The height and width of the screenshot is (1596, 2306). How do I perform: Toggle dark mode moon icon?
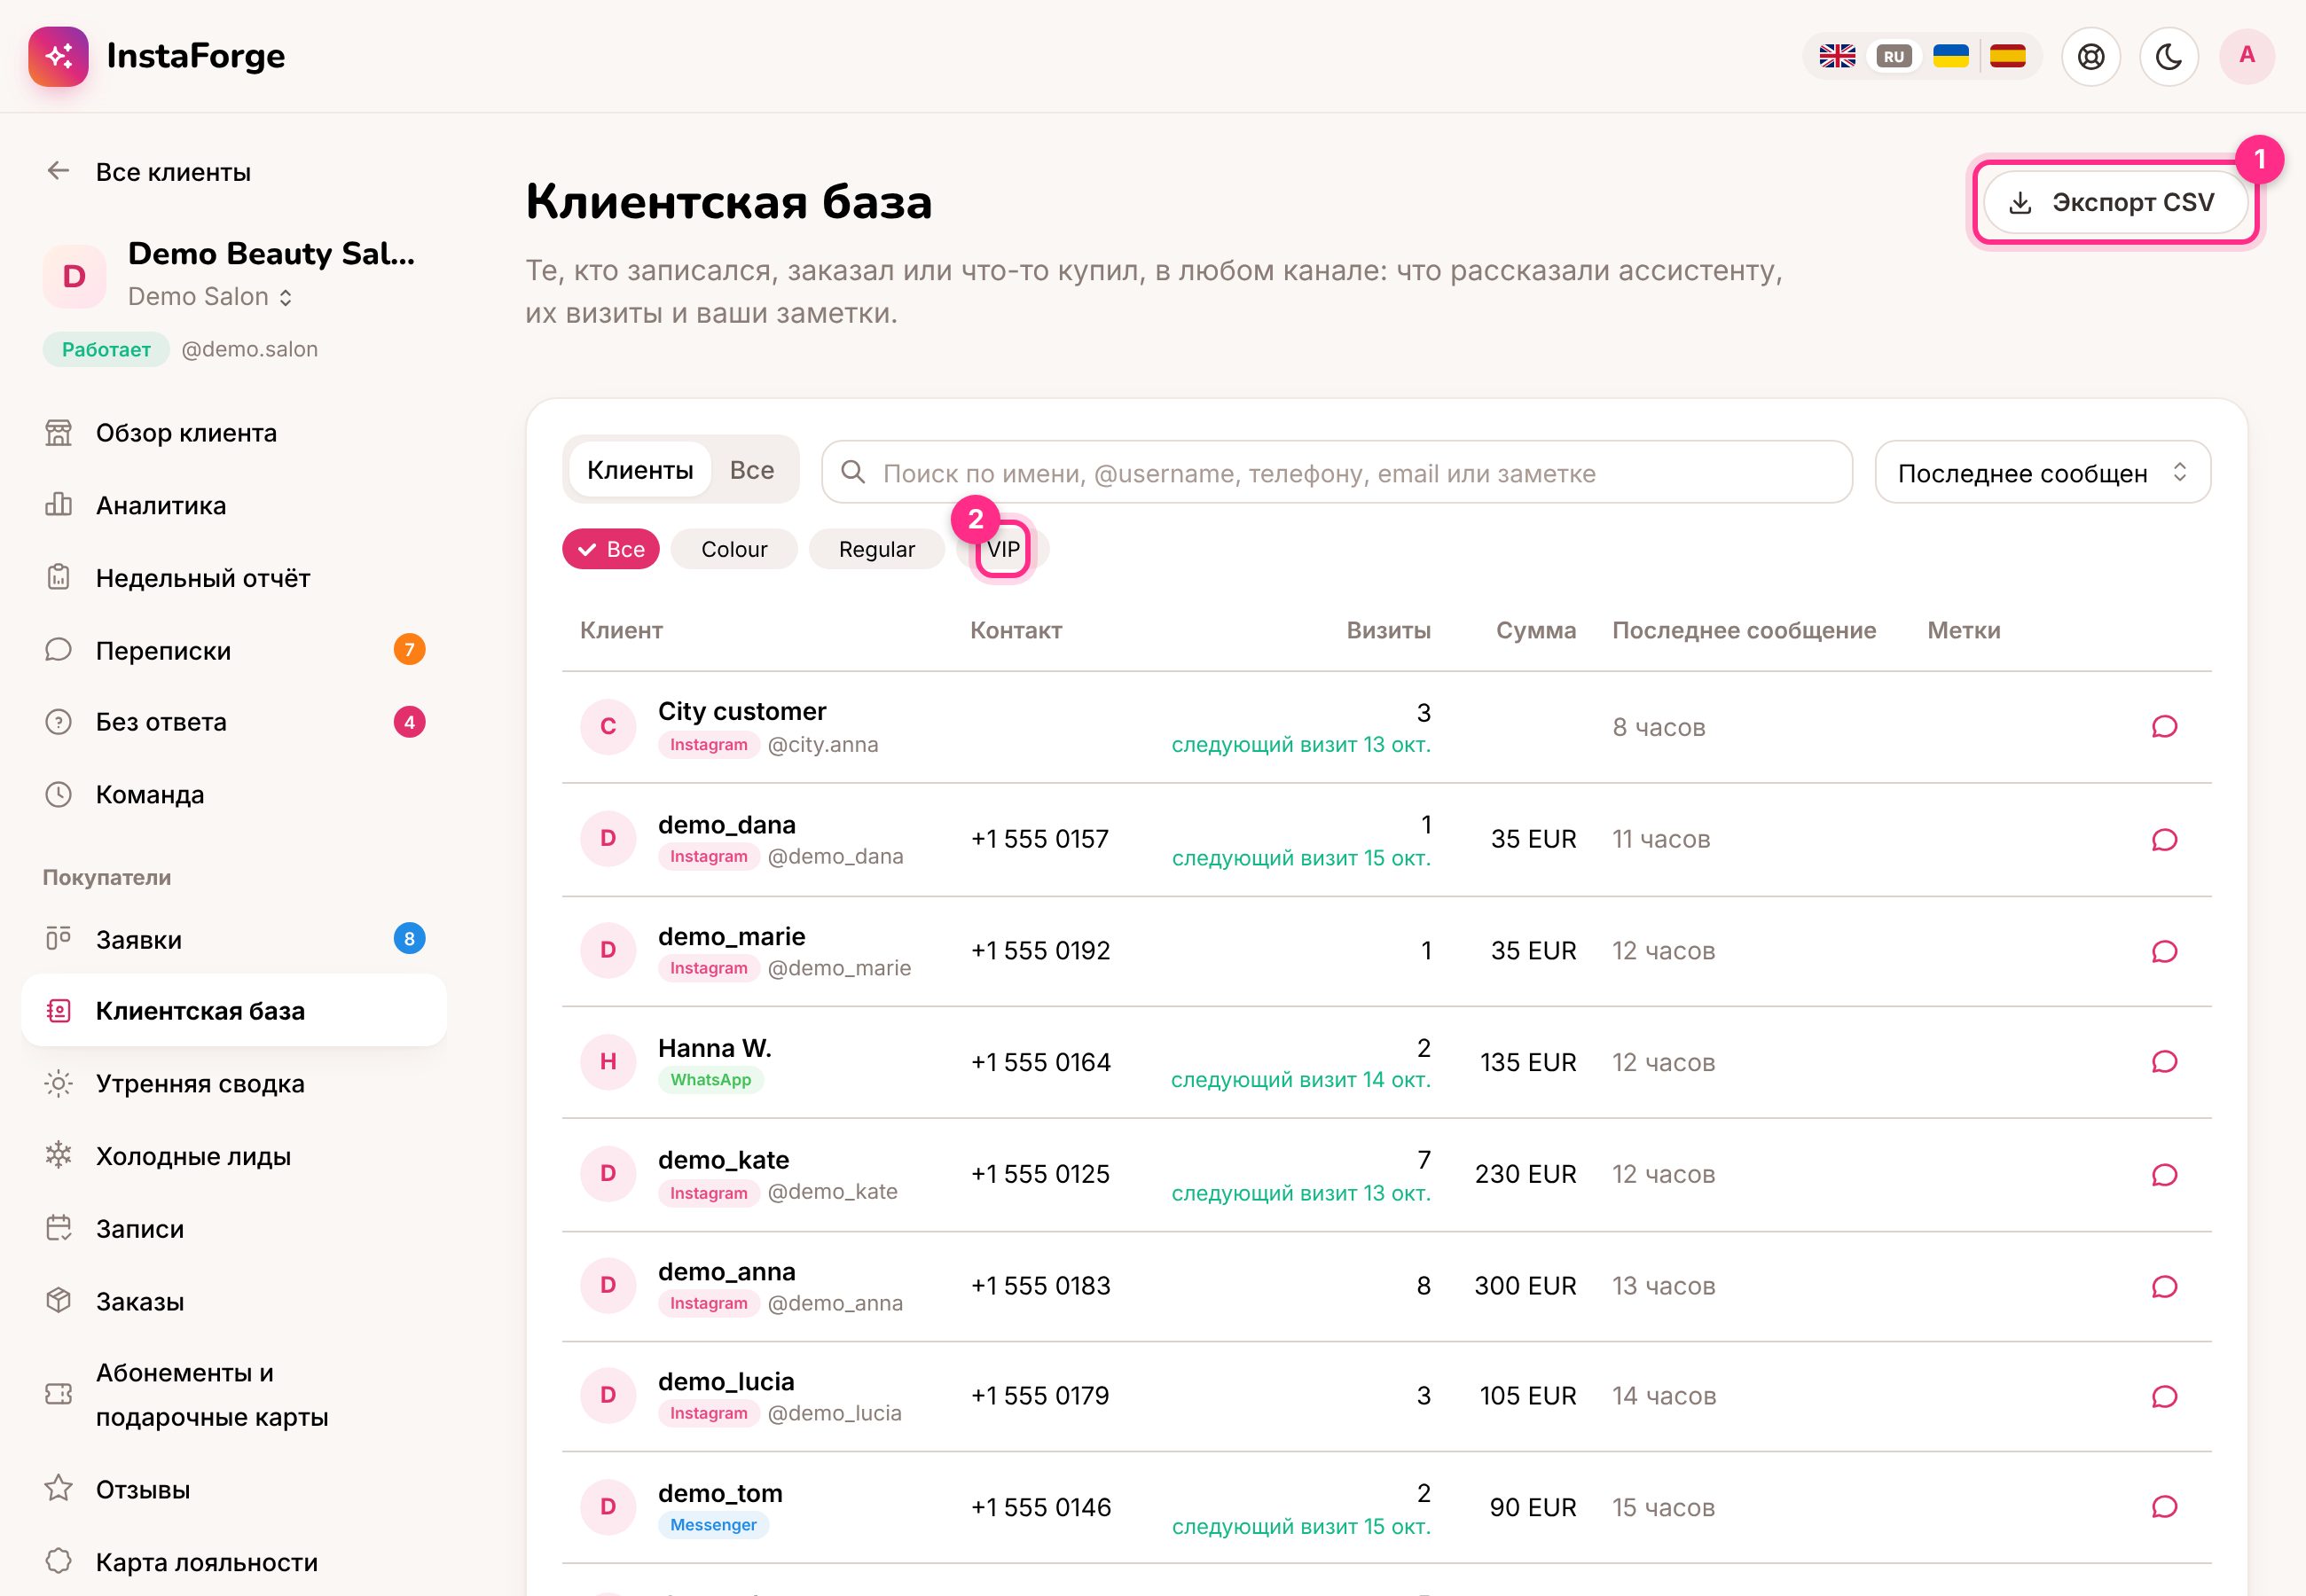2169,56
